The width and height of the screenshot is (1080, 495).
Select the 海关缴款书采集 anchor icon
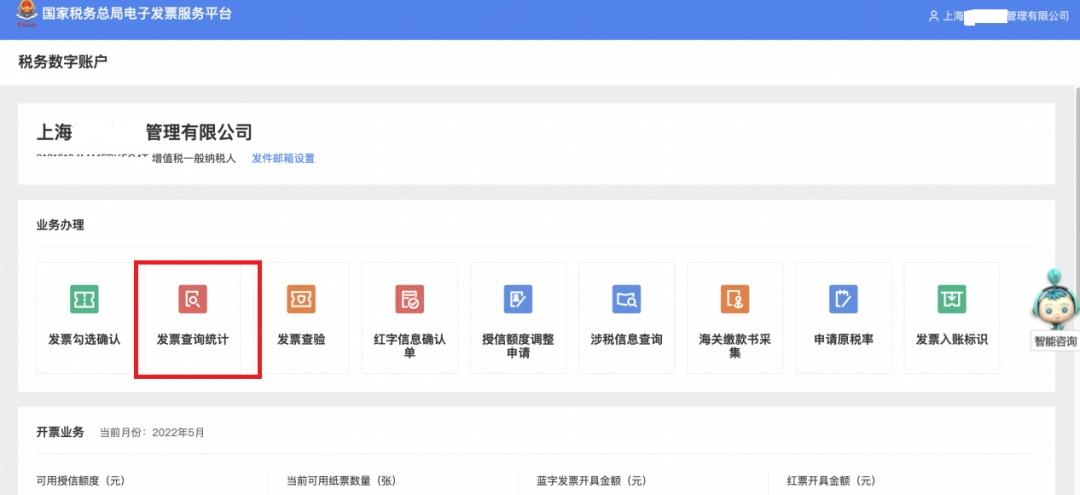[735, 298]
